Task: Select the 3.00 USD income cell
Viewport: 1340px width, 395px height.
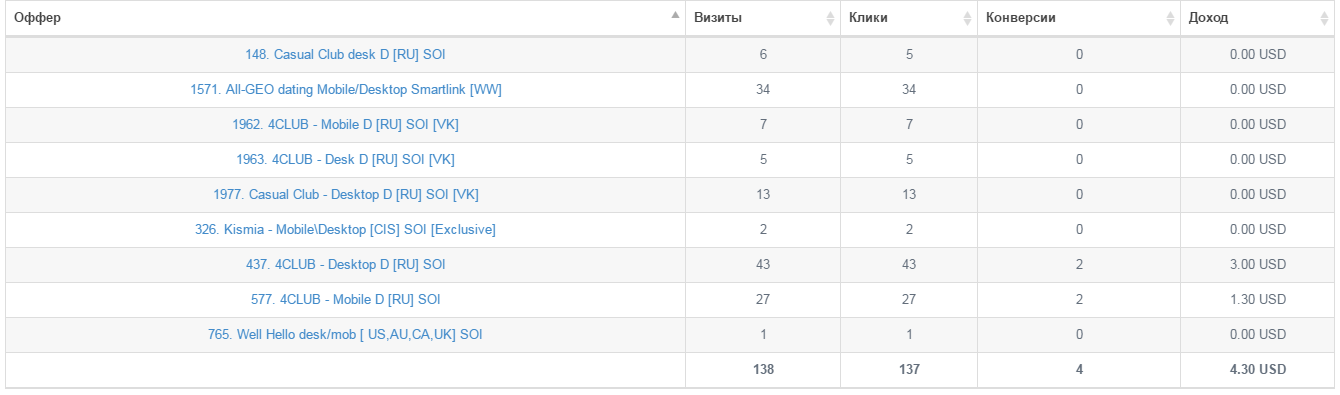Action: 1258,264
